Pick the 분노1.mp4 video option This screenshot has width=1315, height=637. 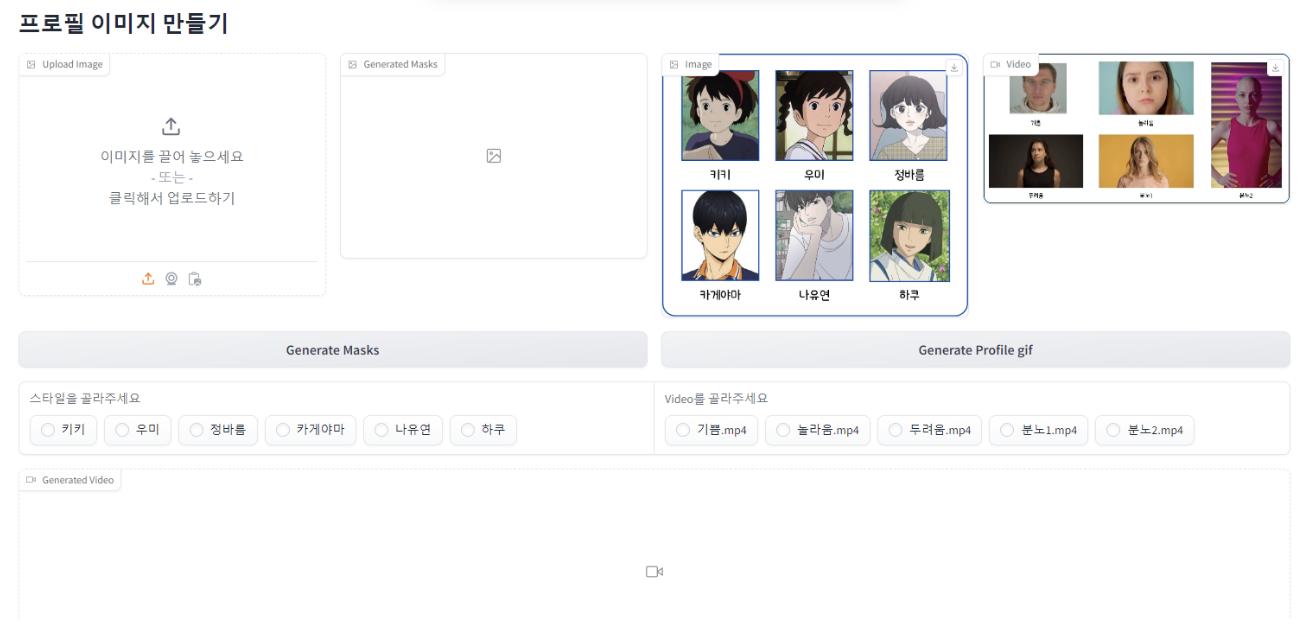1039,430
